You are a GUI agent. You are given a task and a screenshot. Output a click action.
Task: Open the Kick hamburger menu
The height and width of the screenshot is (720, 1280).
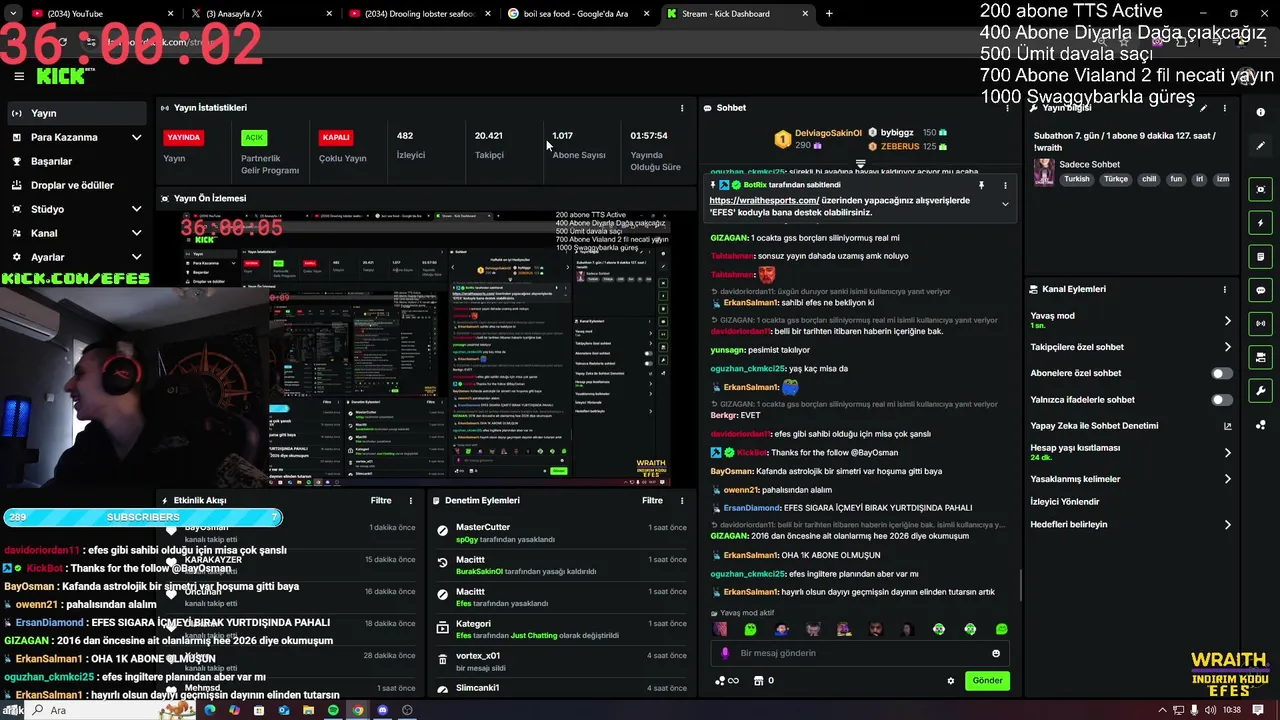click(19, 76)
